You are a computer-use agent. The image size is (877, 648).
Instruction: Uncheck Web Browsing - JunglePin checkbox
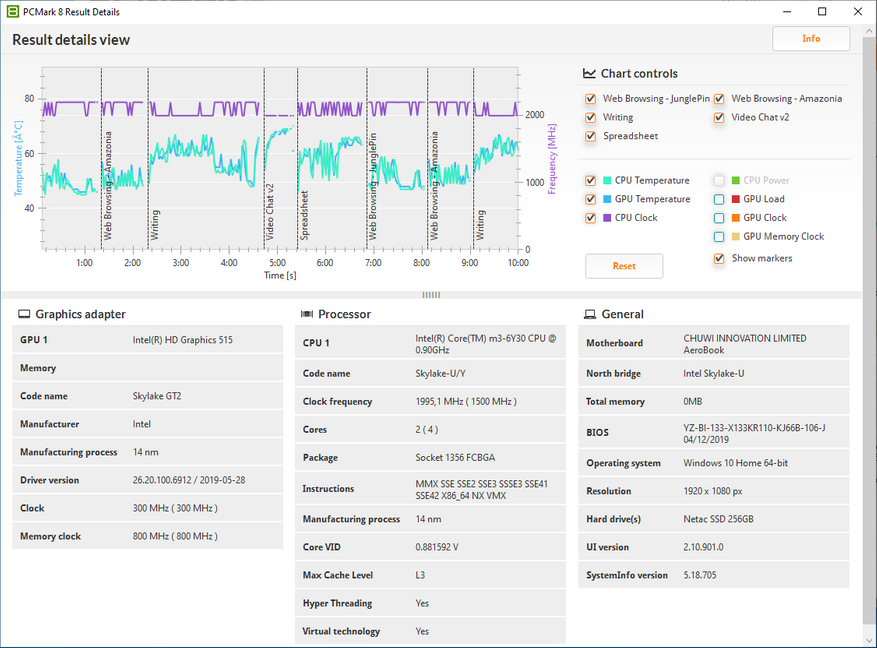(x=591, y=99)
